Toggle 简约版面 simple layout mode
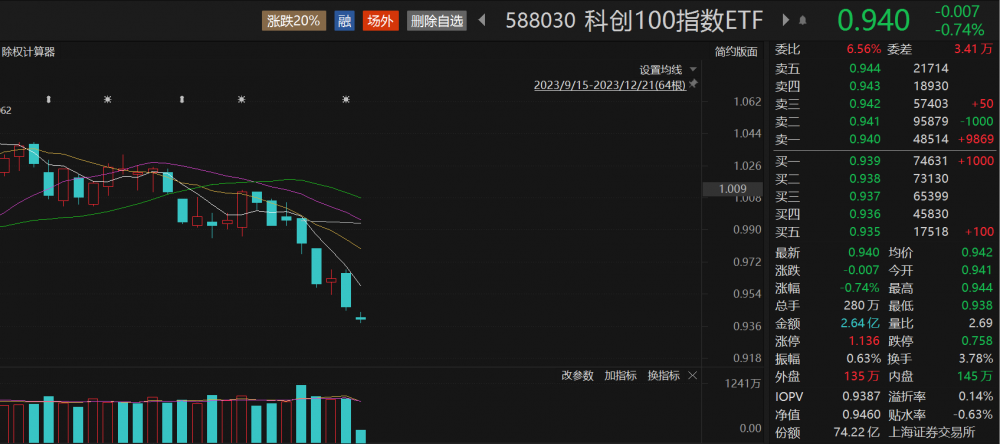The image size is (1000, 444). click(736, 52)
